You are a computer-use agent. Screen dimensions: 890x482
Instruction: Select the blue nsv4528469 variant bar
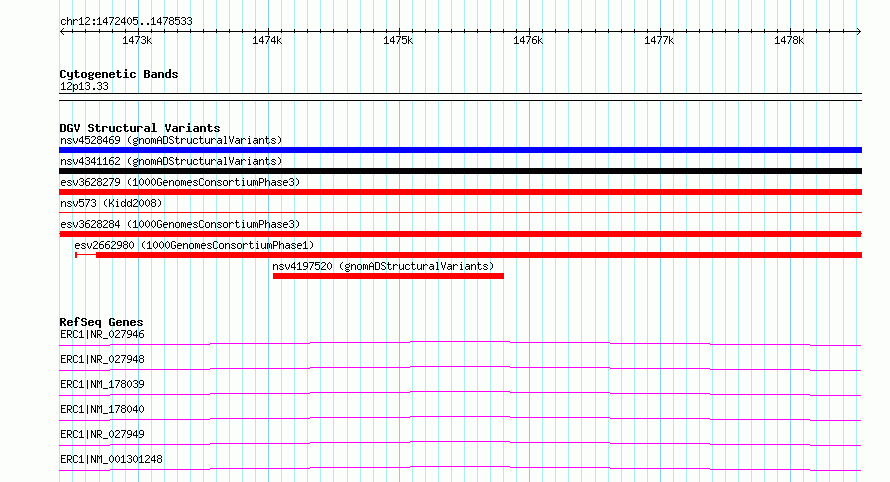460,150
